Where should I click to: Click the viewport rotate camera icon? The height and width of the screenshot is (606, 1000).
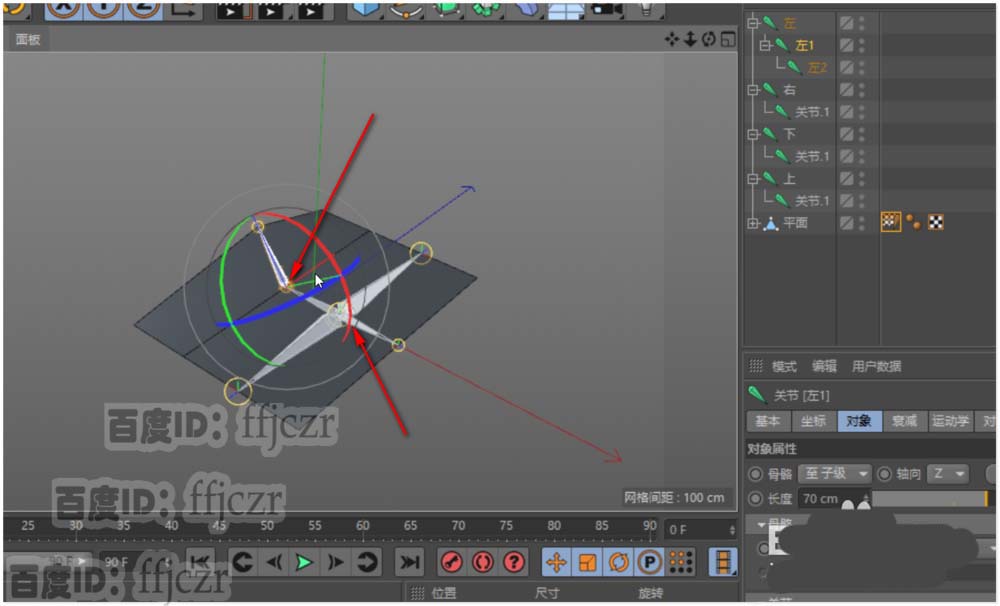click(709, 40)
